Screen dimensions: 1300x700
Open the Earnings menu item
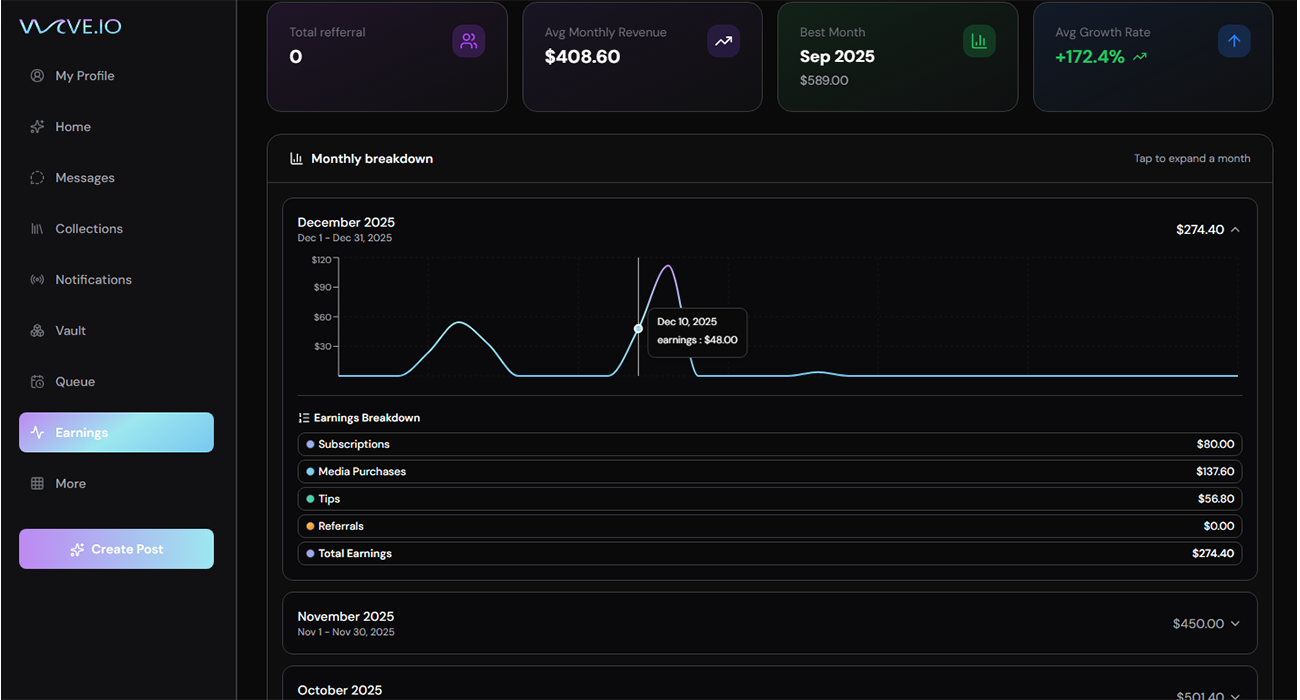point(116,433)
